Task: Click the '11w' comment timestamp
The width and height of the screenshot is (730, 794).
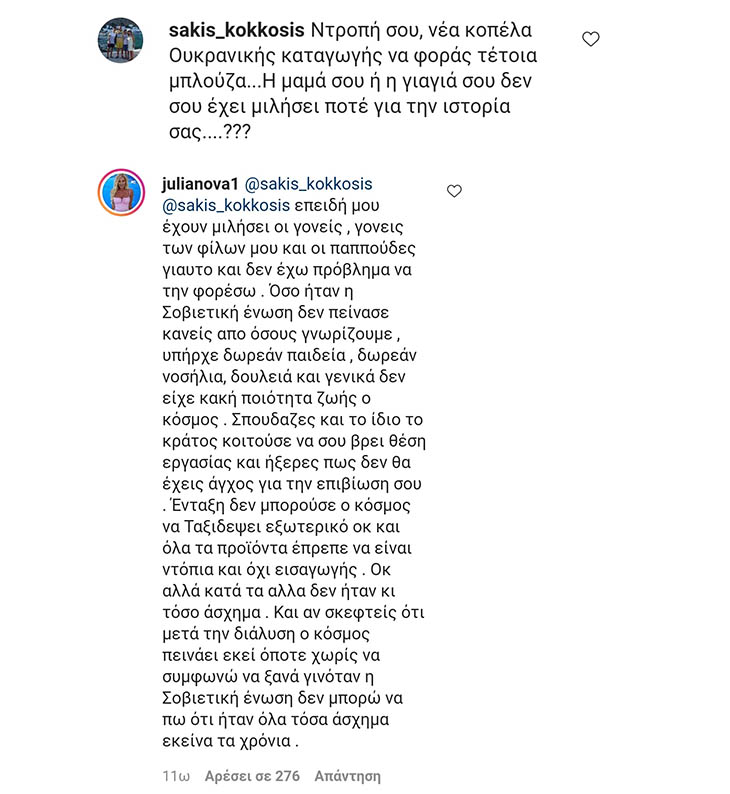Action: coord(176,776)
